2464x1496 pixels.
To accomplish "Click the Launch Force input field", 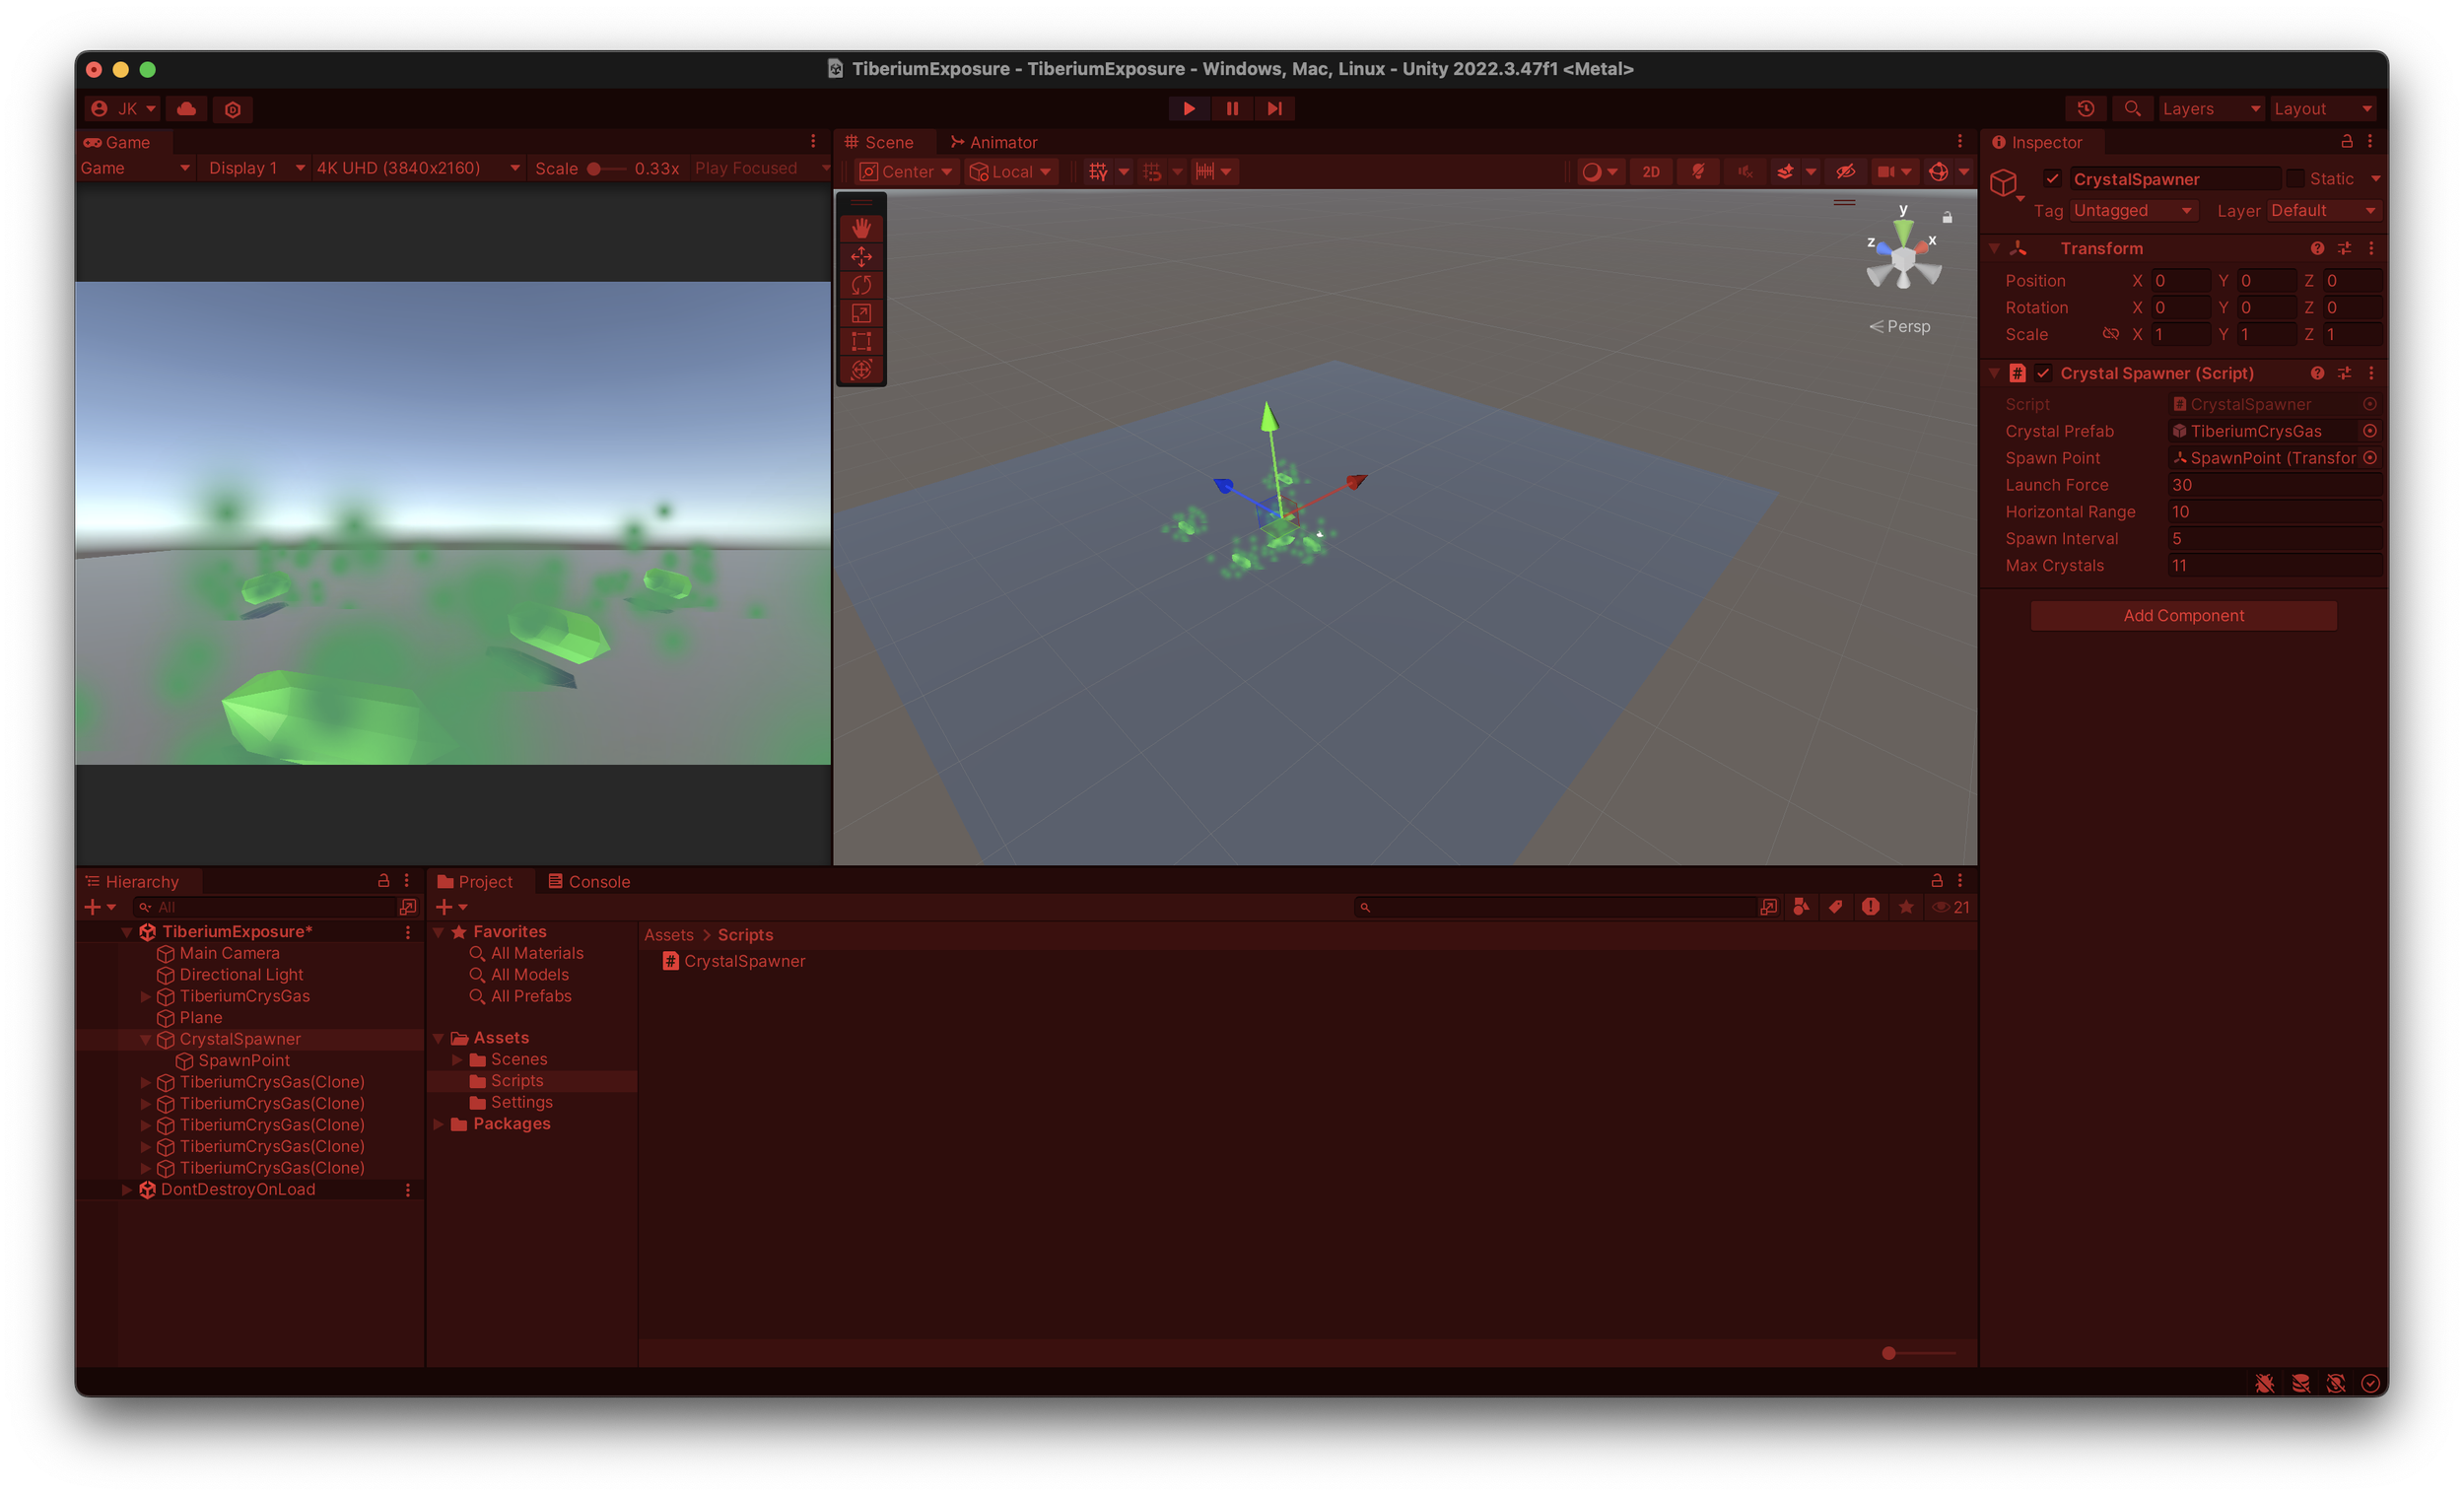I will click(2273, 485).
